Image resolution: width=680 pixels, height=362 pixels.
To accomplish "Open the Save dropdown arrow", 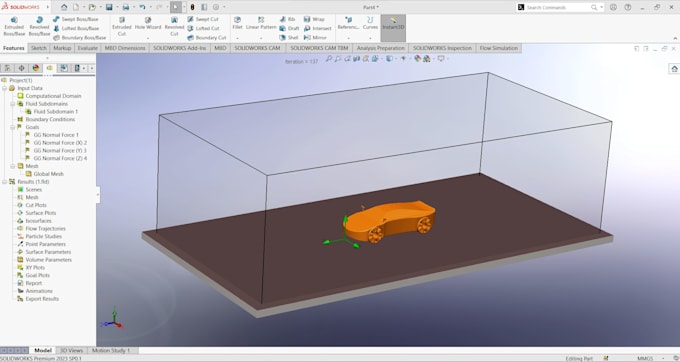I will [117, 7].
